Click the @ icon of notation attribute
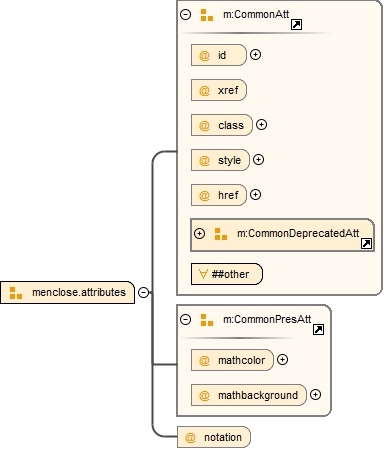This screenshot has width=384, height=453. [190, 437]
